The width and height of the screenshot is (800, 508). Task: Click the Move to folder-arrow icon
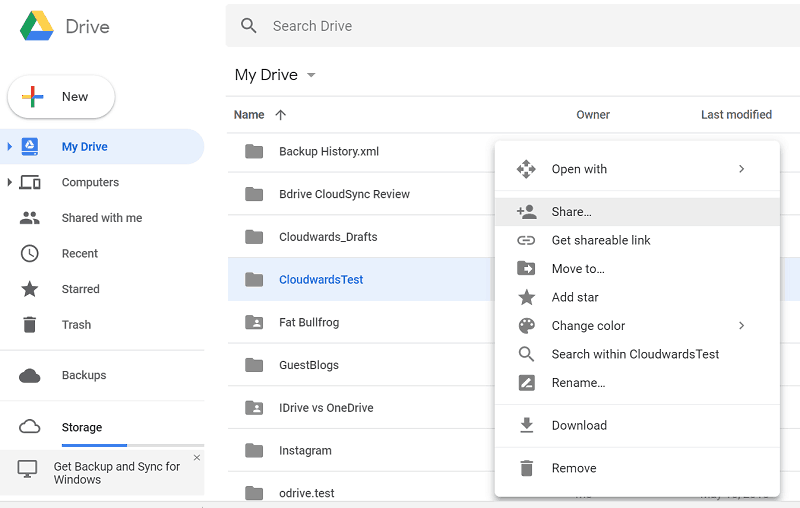pyautogui.click(x=526, y=268)
